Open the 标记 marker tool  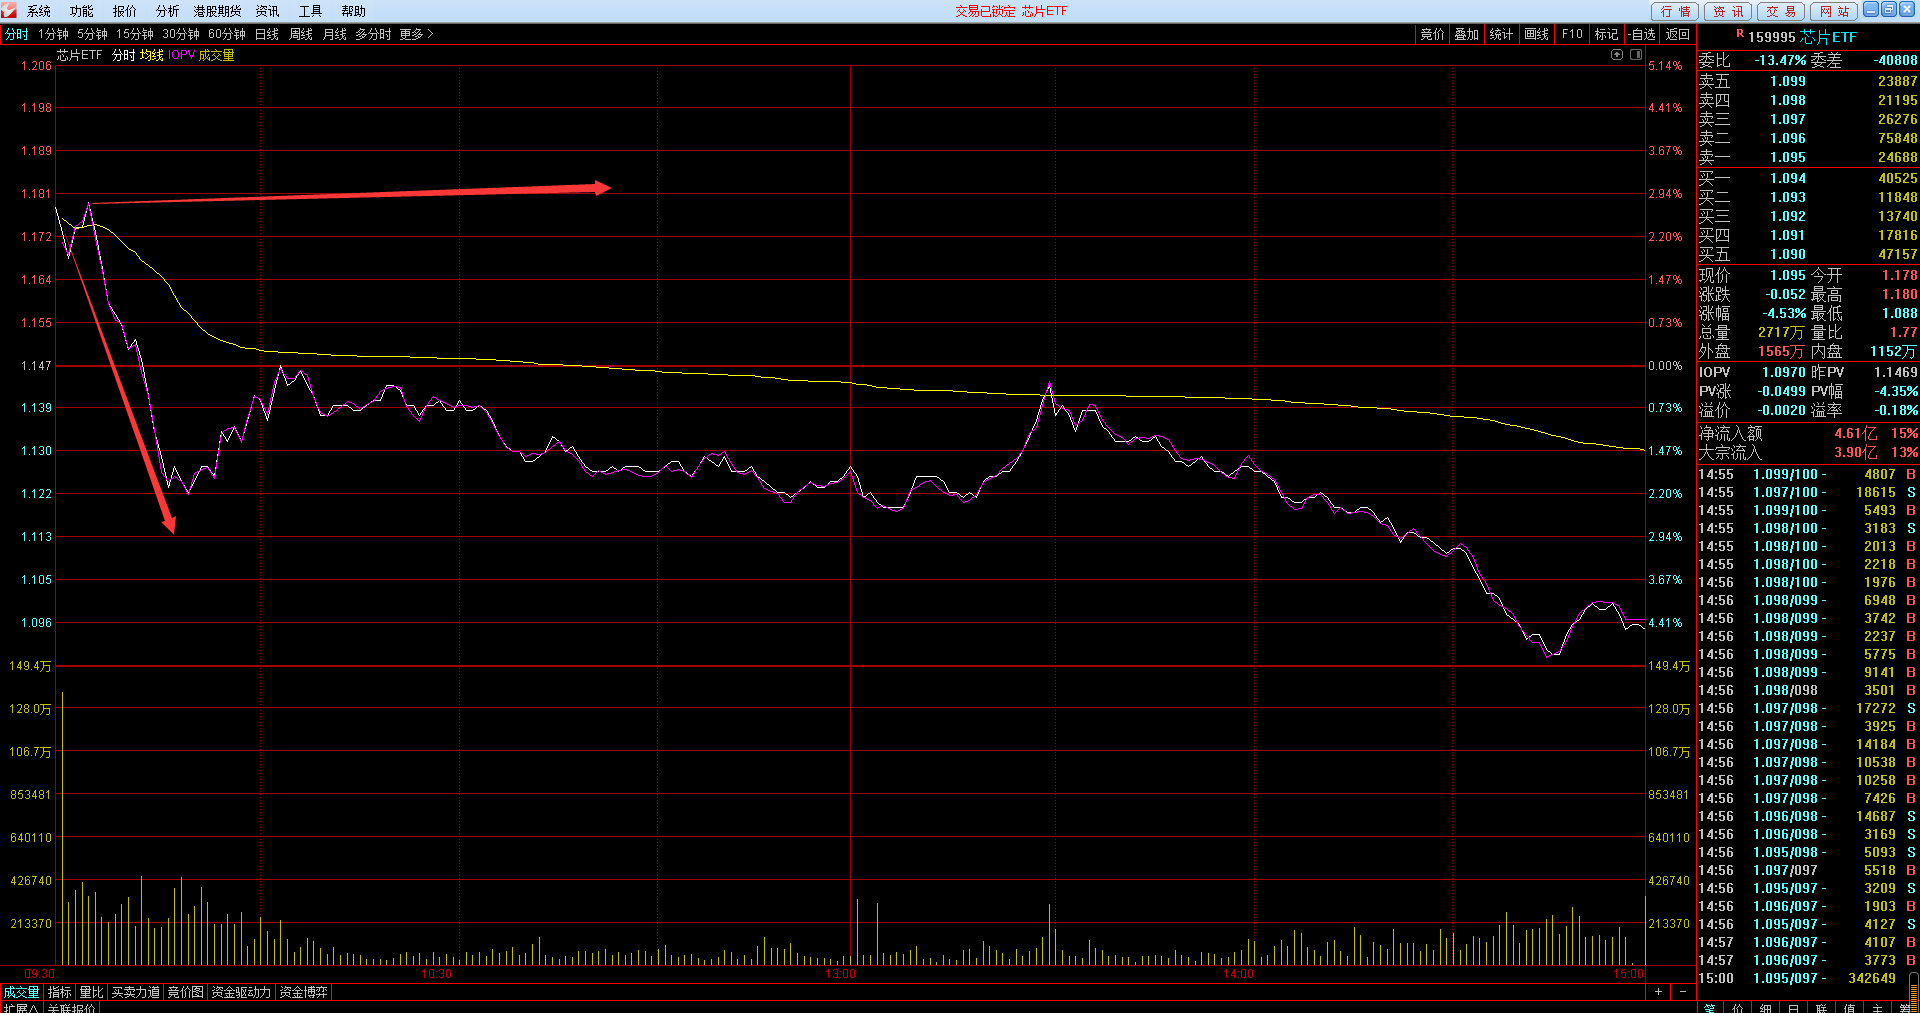pos(1606,34)
